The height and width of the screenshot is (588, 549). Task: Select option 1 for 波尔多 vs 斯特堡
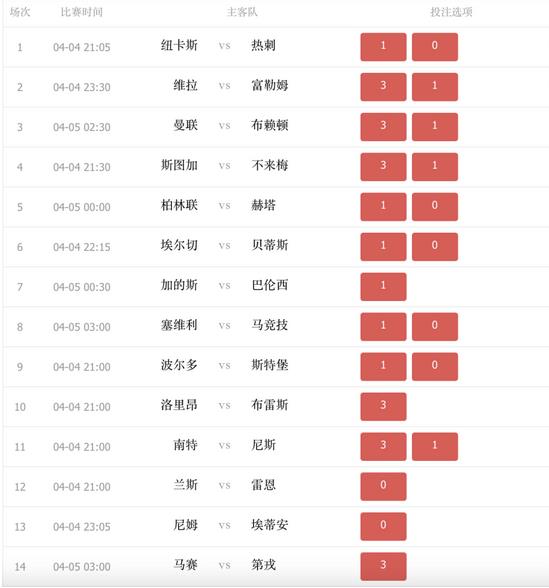[x=383, y=367]
